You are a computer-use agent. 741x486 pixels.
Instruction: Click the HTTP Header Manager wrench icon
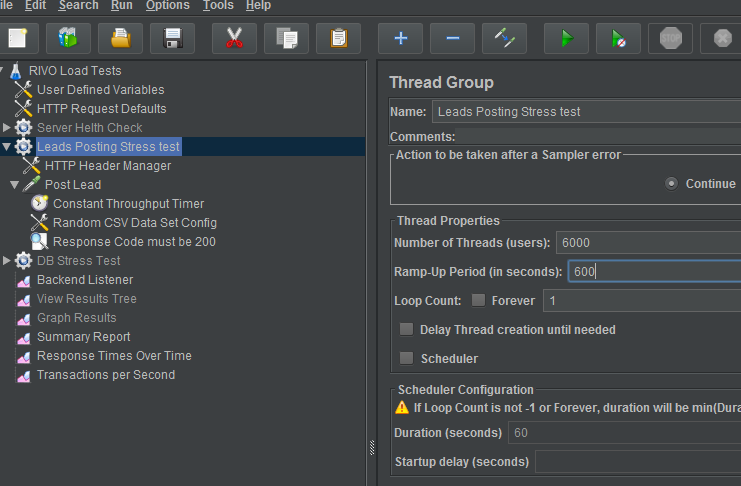tap(31, 165)
